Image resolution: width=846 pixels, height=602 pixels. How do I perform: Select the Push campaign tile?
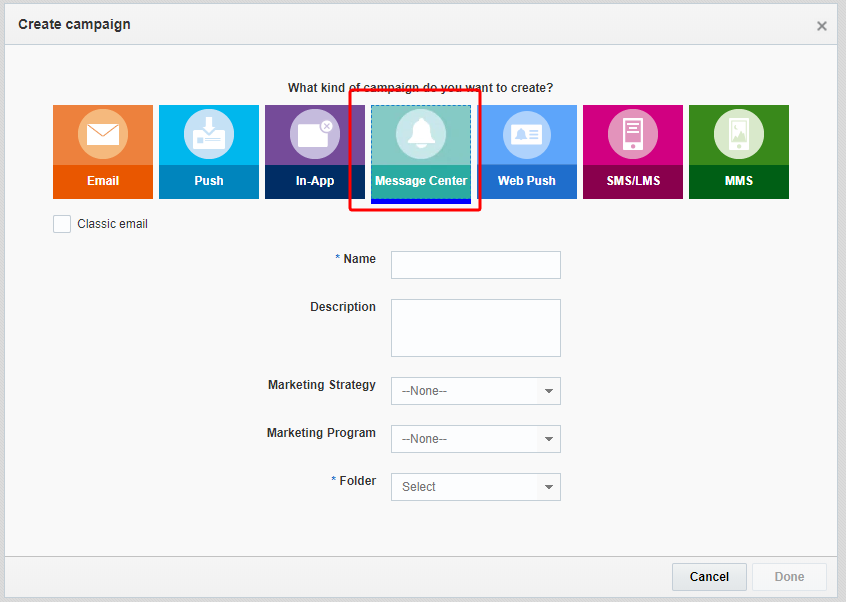[x=209, y=152]
